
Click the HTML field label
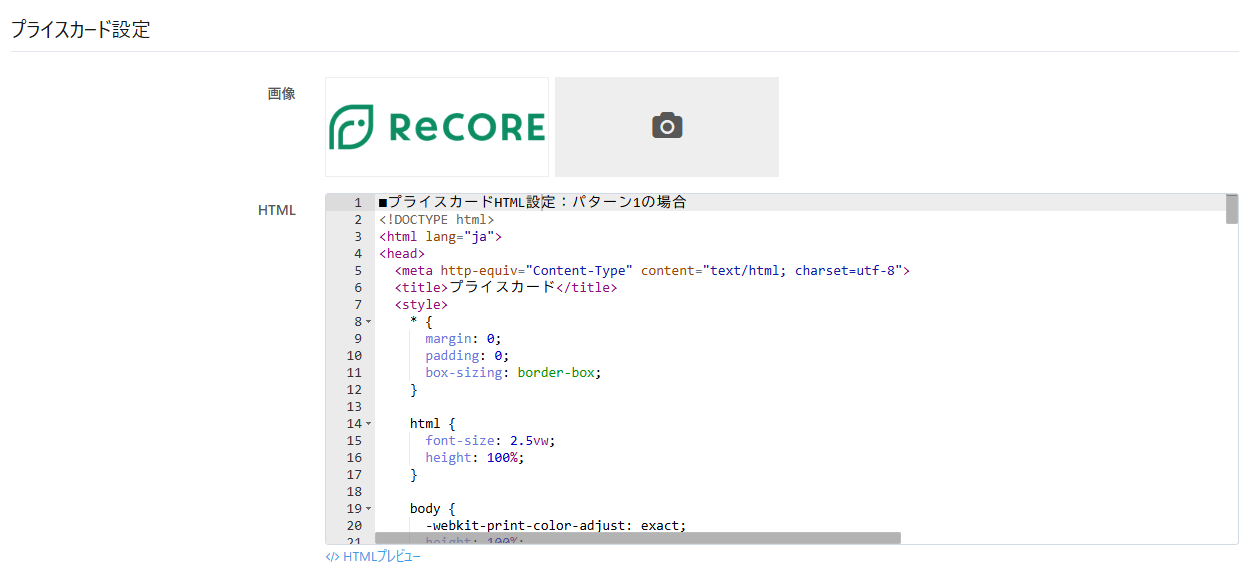[277, 210]
